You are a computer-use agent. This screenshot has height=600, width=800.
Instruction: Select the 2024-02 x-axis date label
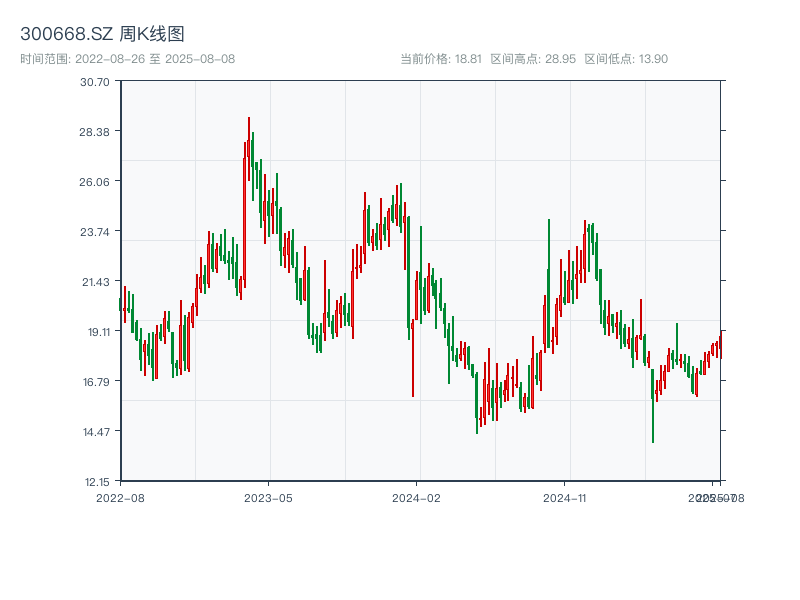click(416, 497)
